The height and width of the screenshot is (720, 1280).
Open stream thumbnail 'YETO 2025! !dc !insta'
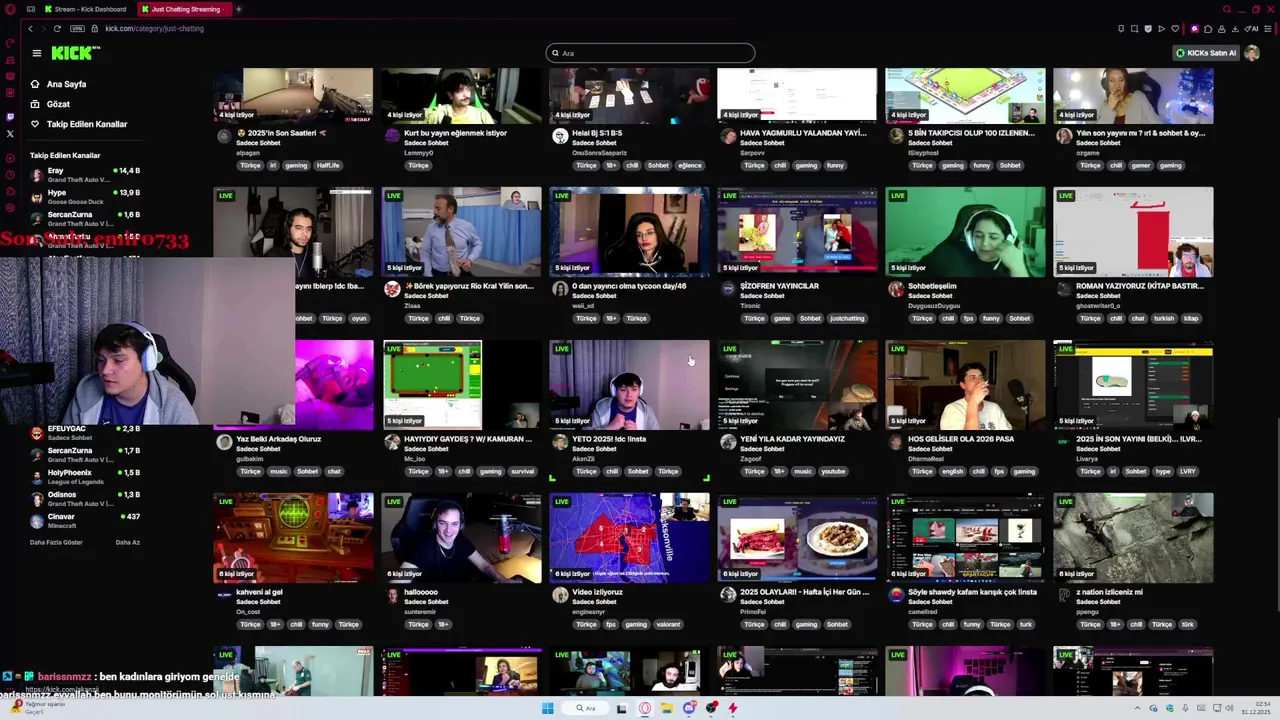coord(629,384)
